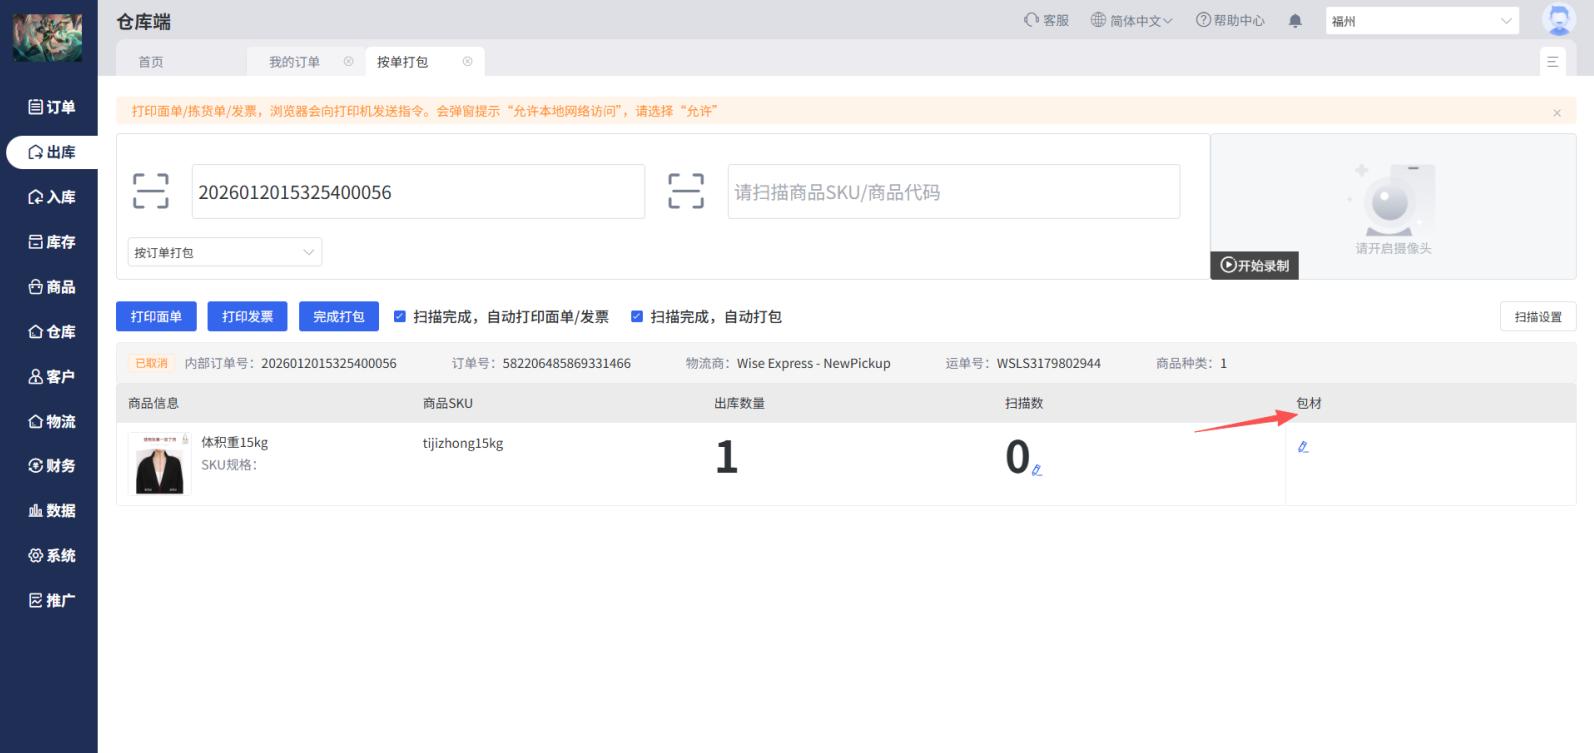The image size is (1594, 753).
Task: Click the 出库数量 column header
Action: point(740,403)
